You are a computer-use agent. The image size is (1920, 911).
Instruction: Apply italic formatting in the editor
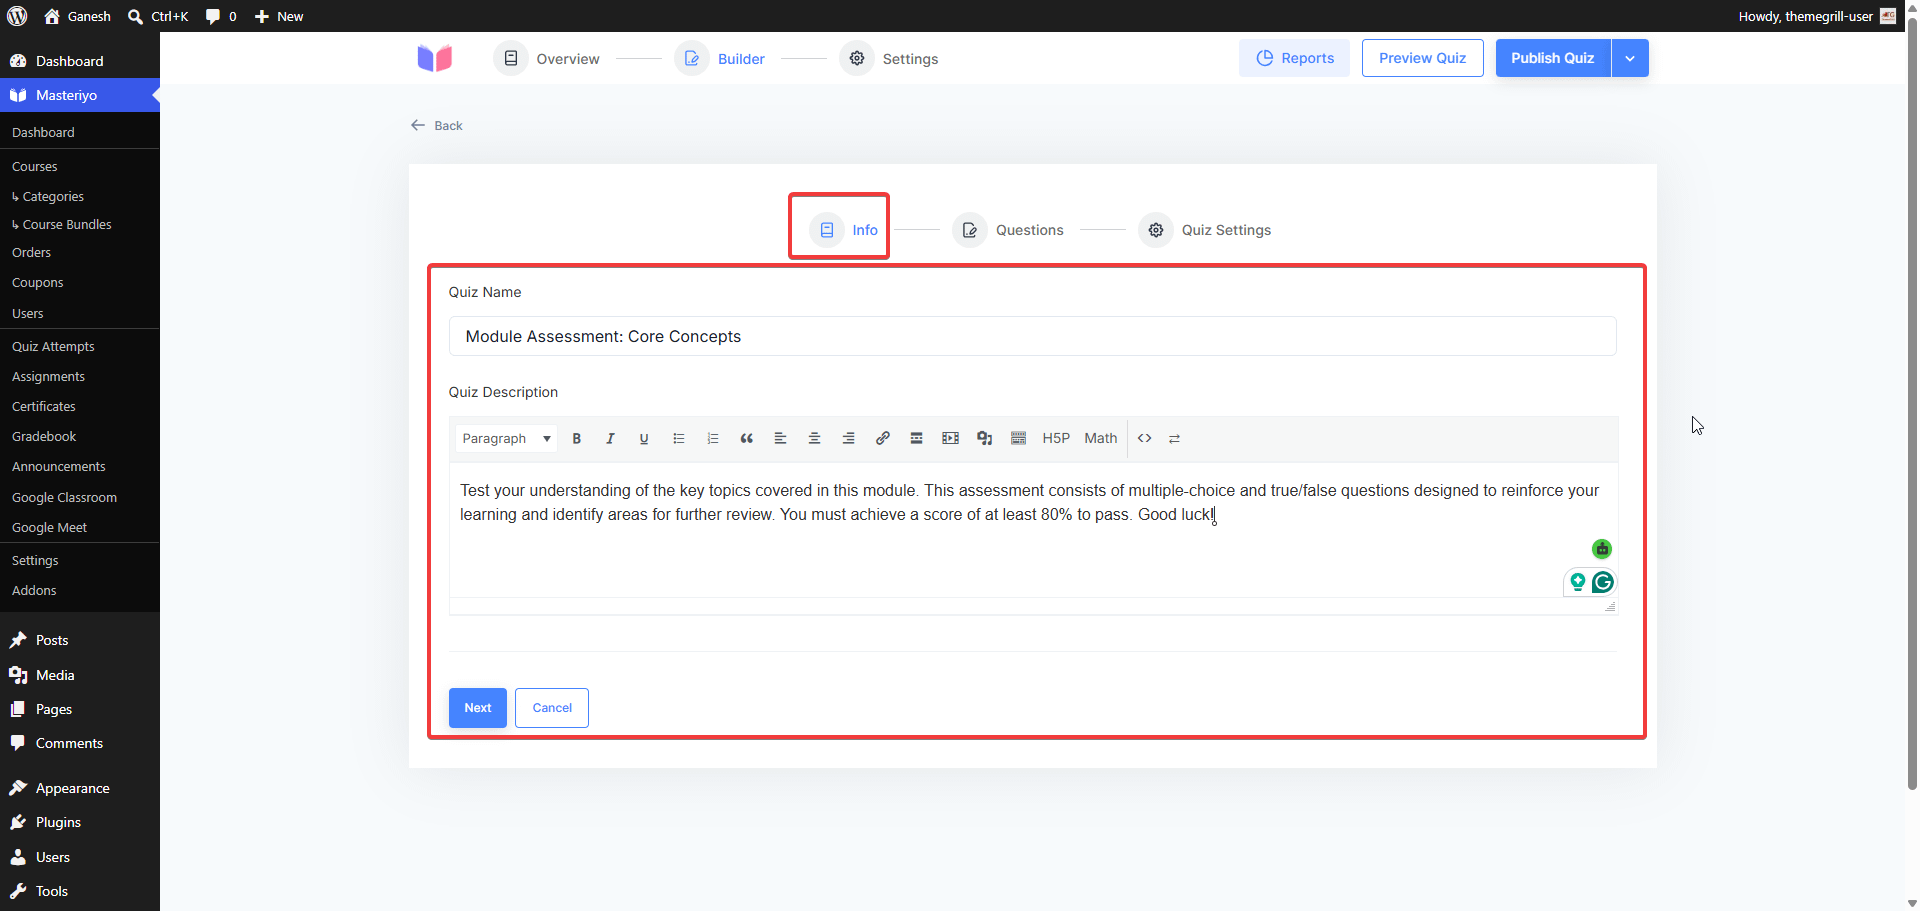(x=610, y=438)
